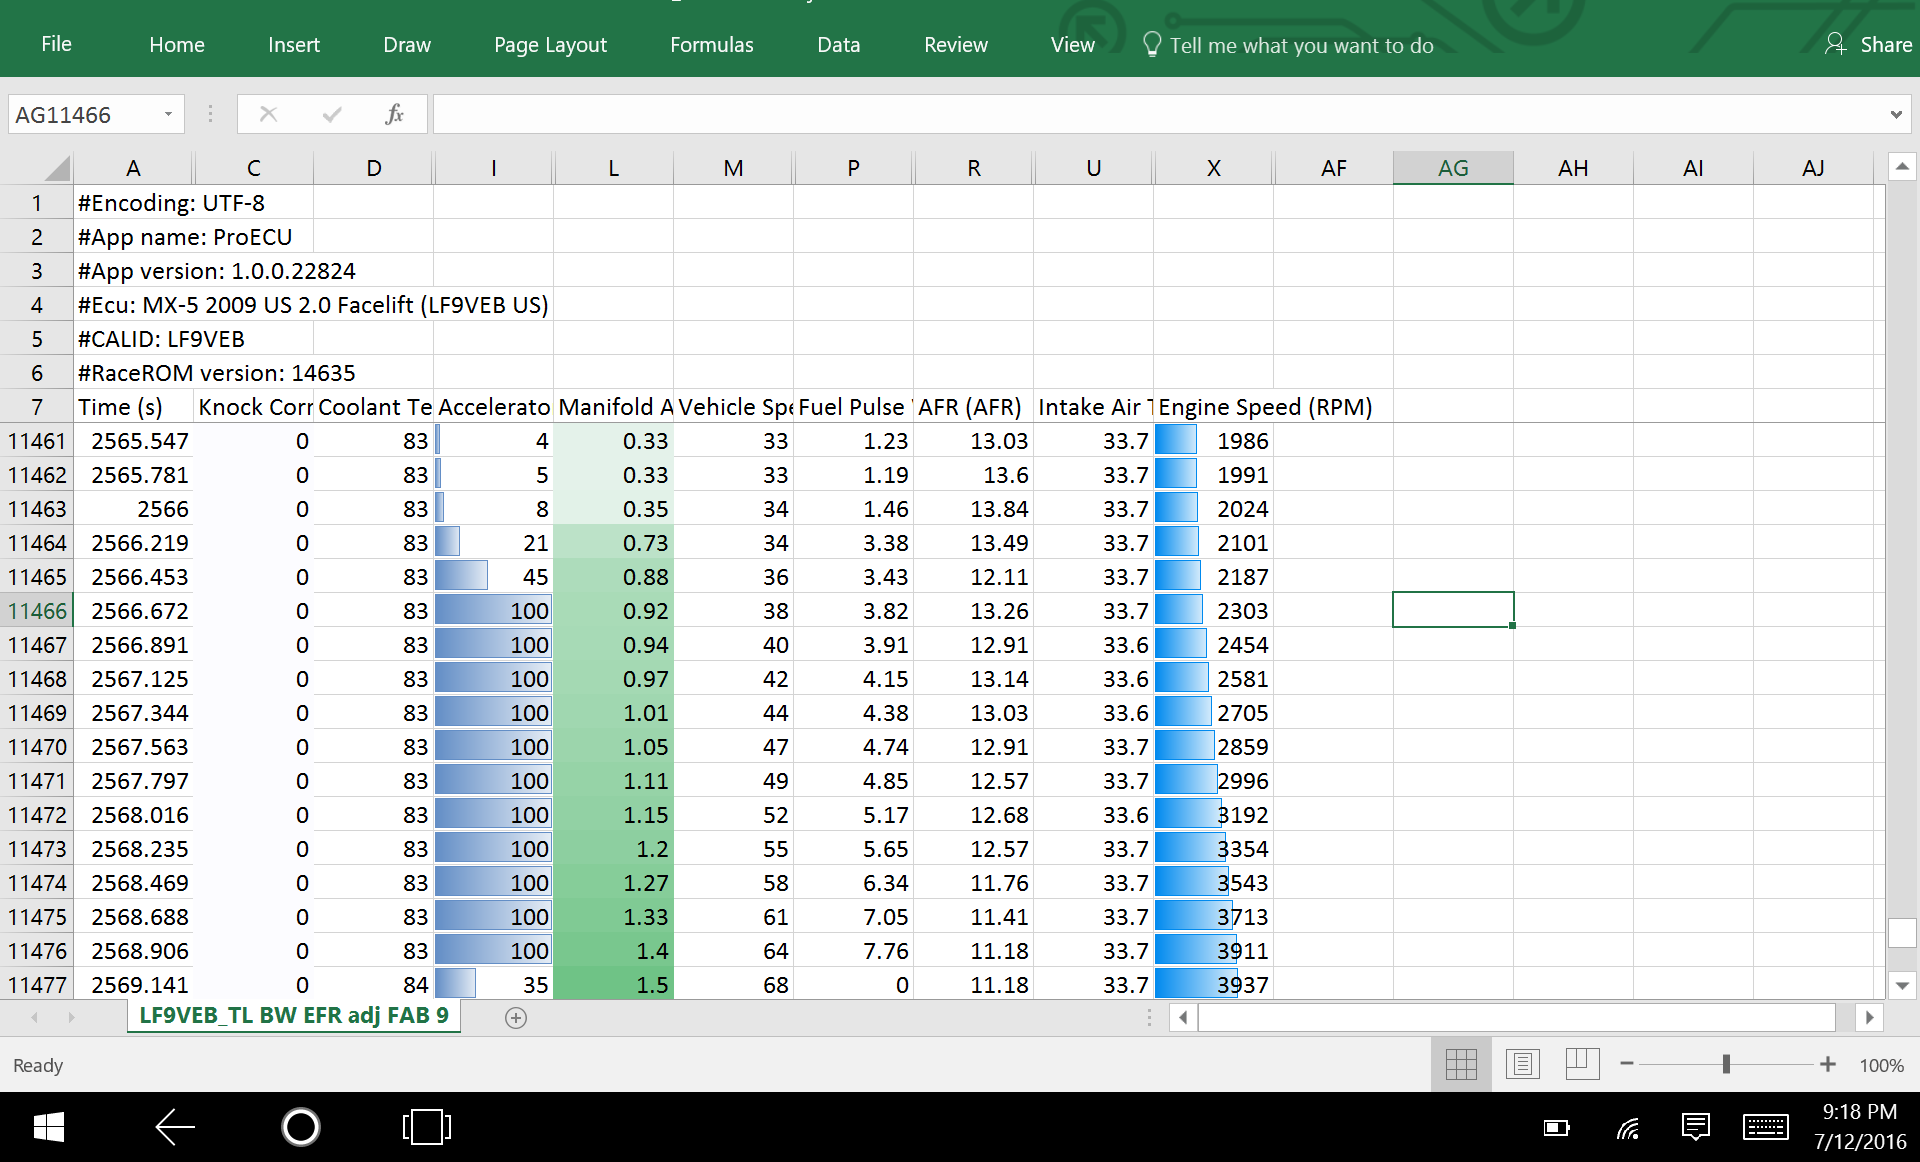
Task: Select LF9VEB_TL BW EFR sheet tab
Action: click(293, 1016)
